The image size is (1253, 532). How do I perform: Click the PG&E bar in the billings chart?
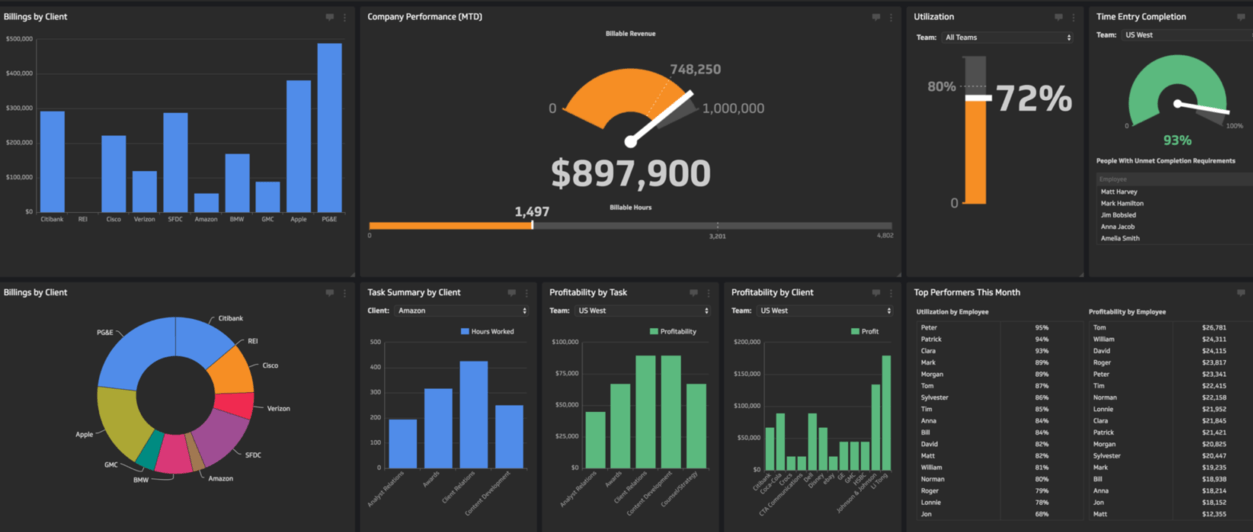click(x=329, y=127)
